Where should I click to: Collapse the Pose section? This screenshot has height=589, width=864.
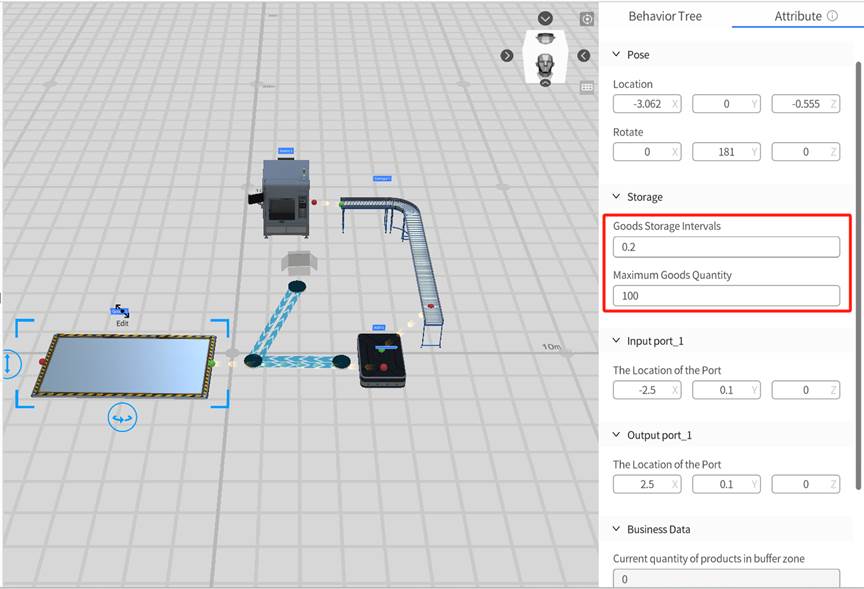click(615, 55)
